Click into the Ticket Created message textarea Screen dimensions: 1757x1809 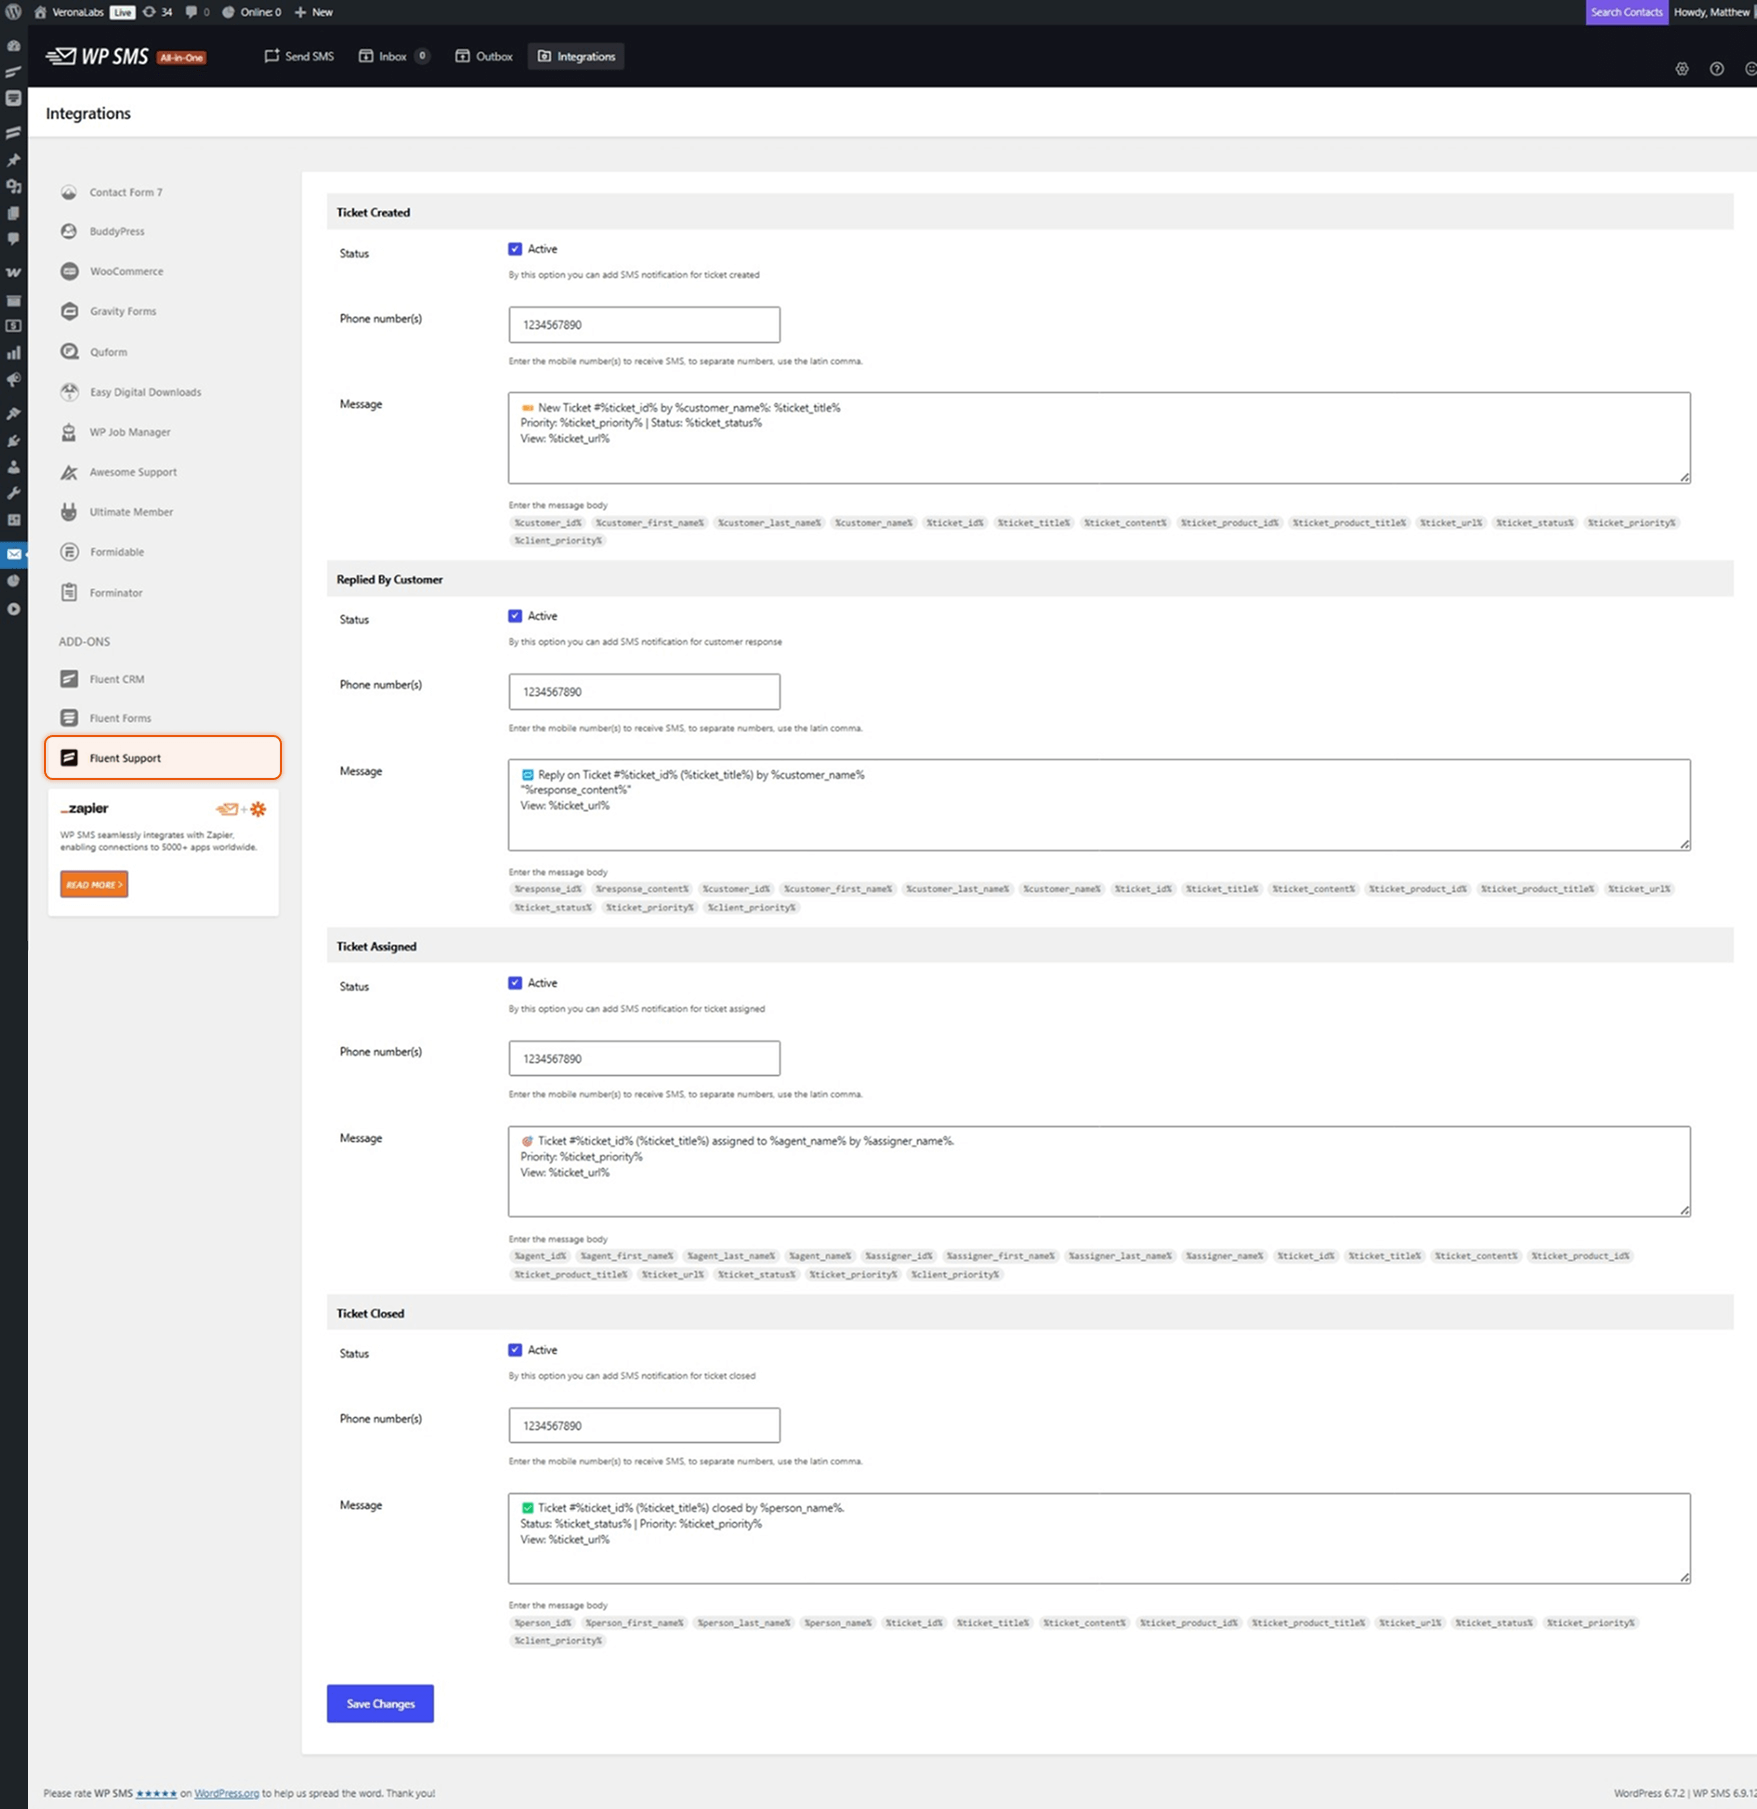point(1099,438)
